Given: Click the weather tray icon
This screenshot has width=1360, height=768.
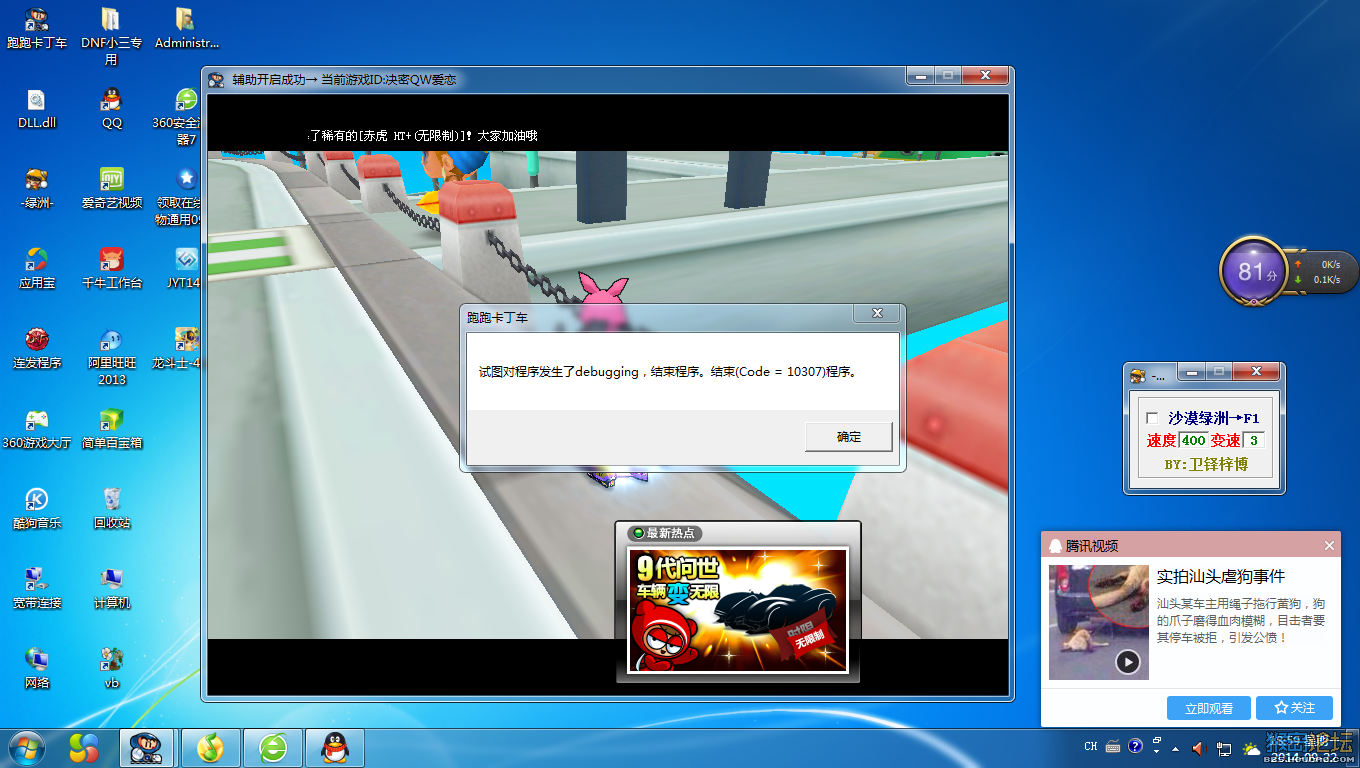Looking at the screenshot, I should click(x=1251, y=747).
